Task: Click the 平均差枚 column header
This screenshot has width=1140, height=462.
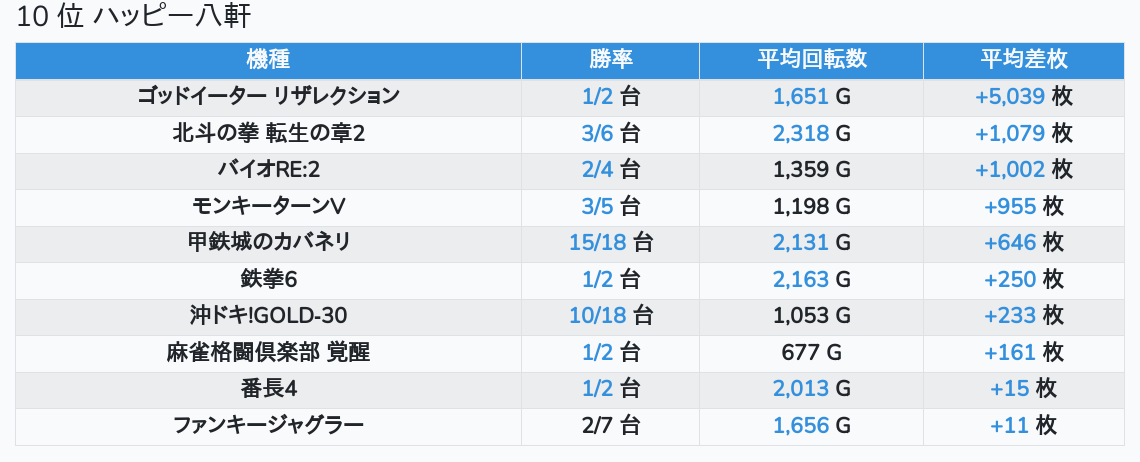Action: 1023,59
